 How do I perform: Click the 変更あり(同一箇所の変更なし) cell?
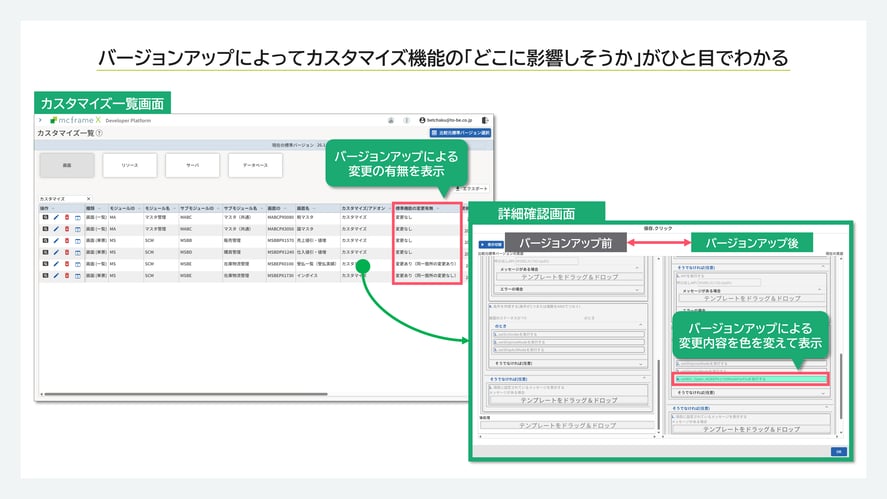point(426,276)
